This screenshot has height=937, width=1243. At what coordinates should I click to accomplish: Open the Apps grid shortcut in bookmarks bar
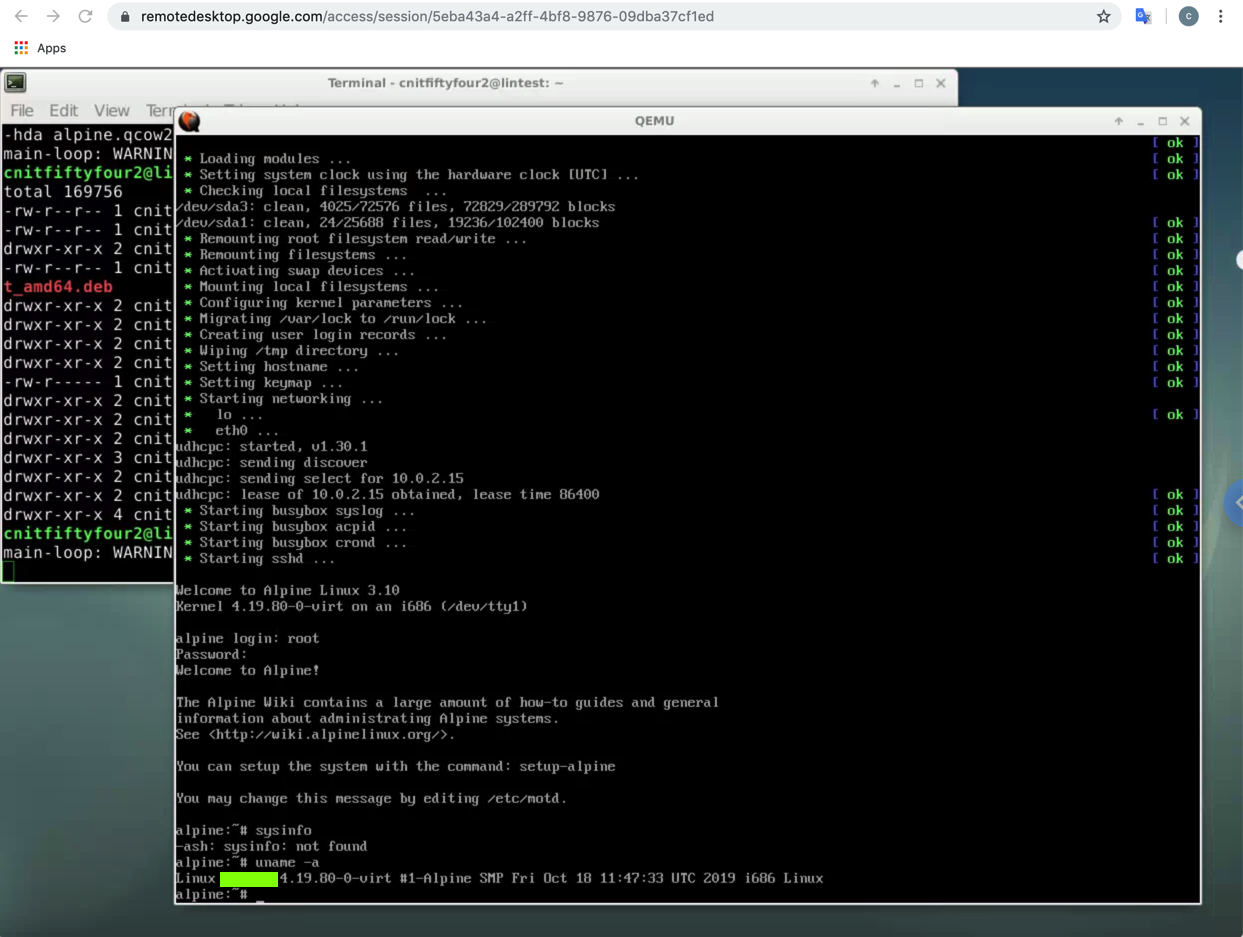coord(40,48)
